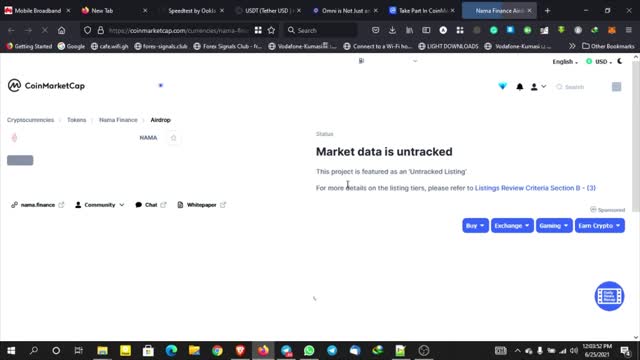Open the diamond rewards icon
Viewport: 640px width, 360px height.
tap(502, 87)
